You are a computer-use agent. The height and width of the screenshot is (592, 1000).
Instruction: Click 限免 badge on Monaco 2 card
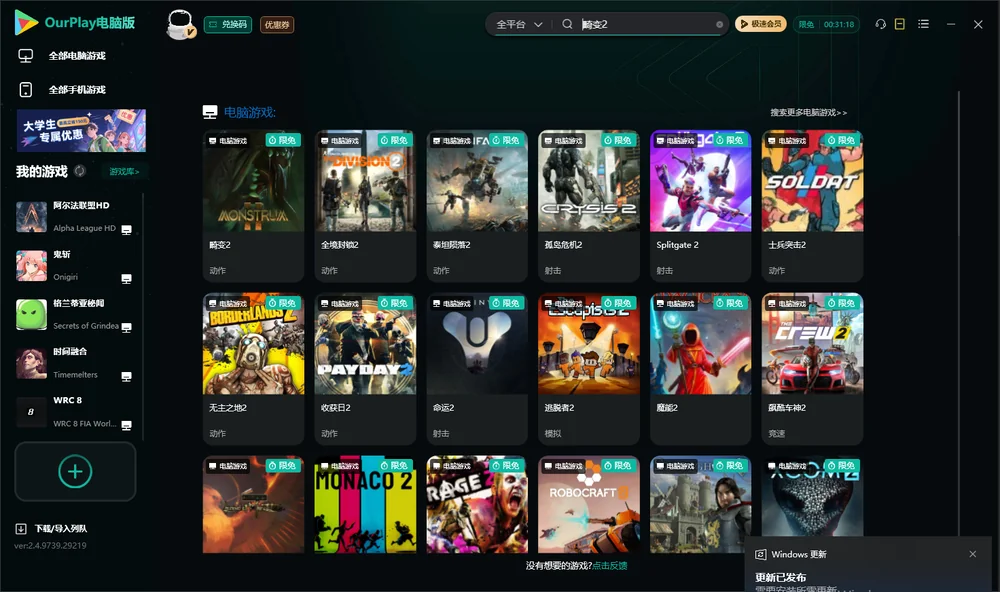[394, 465]
